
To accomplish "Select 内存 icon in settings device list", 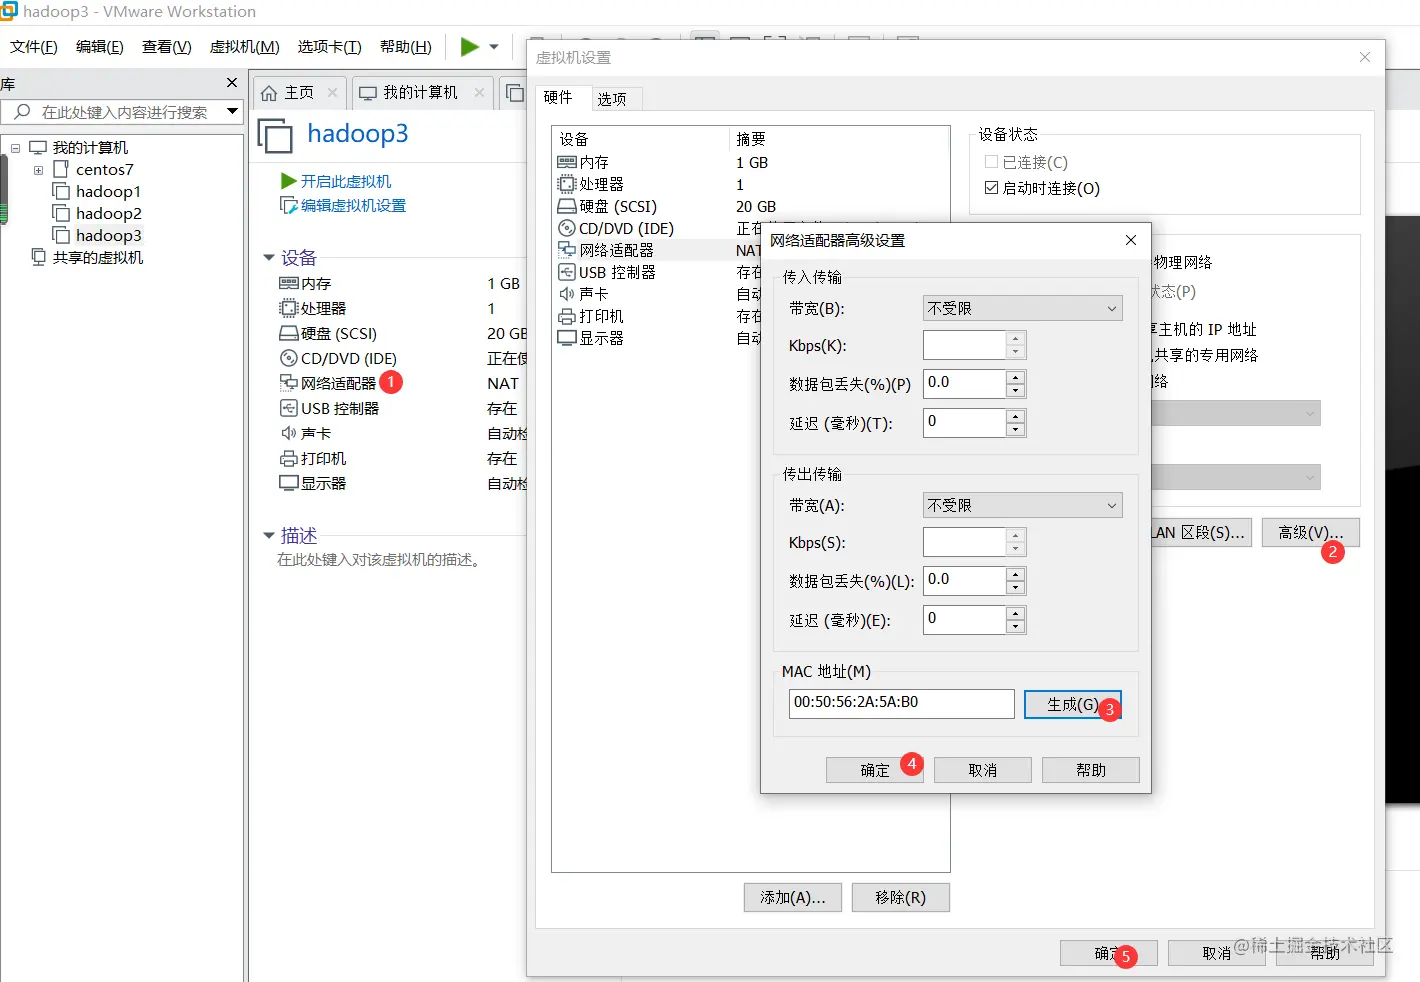I will pyautogui.click(x=566, y=162).
